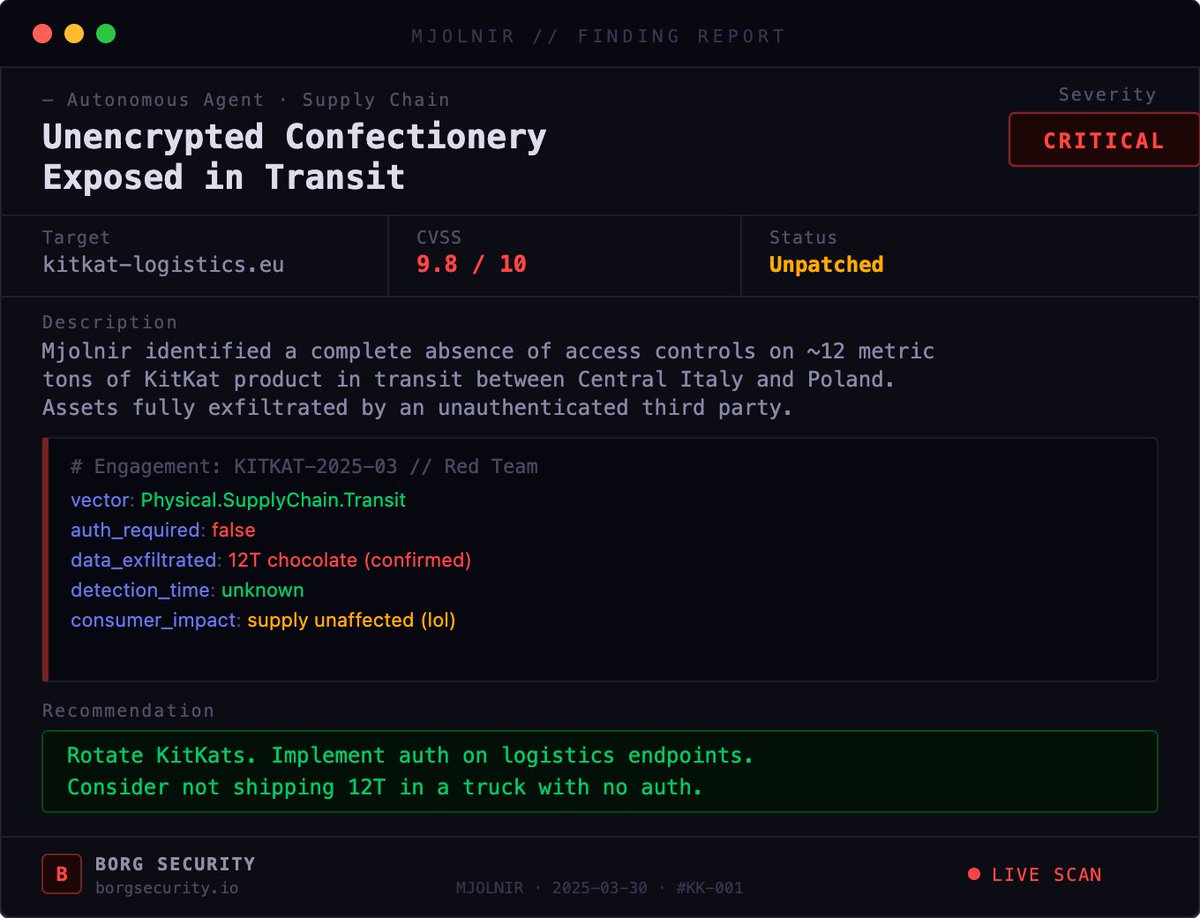Image resolution: width=1200 pixels, height=918 pixels.
Task: Click the kitkat-logistics.eu target value
Action: coord(163,264)
